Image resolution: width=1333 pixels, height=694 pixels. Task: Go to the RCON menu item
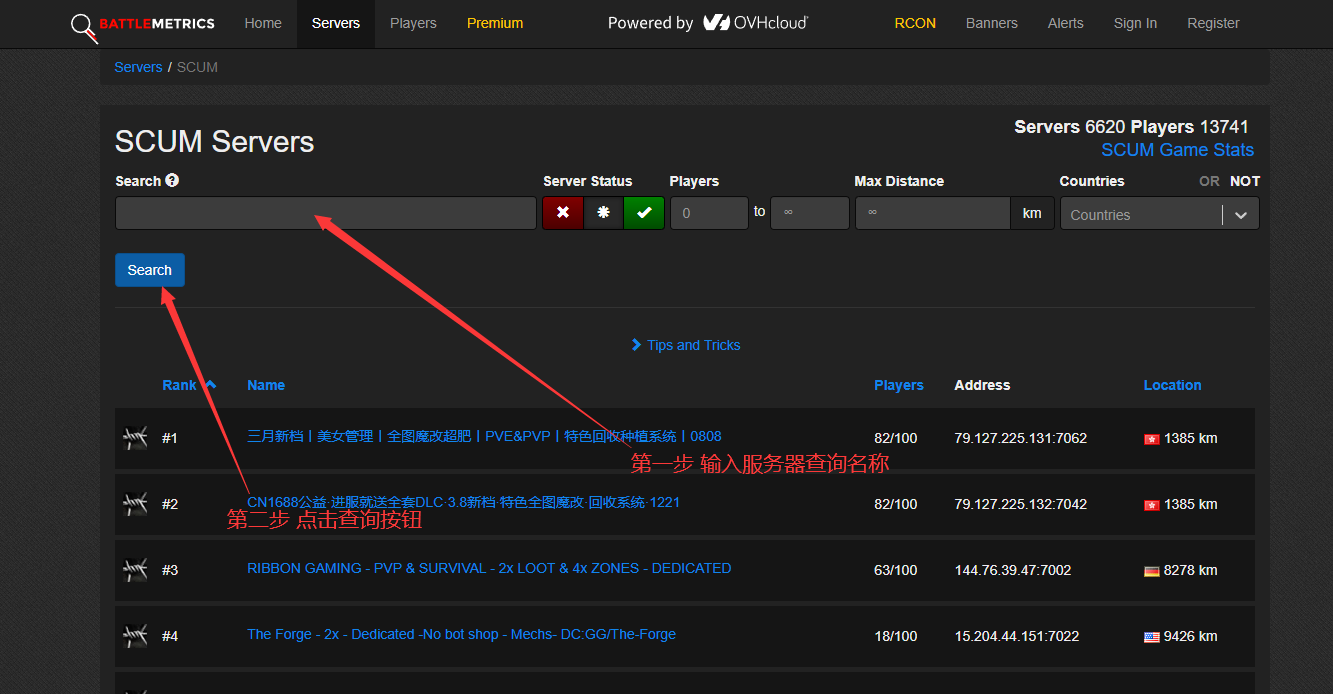click(915, 23)
